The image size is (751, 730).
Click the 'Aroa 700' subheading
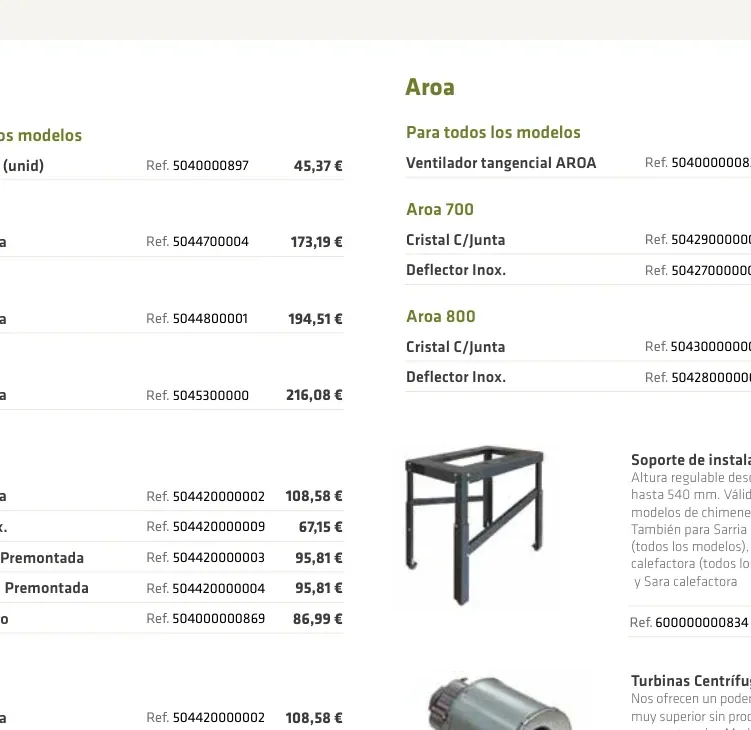coord(440,209)
